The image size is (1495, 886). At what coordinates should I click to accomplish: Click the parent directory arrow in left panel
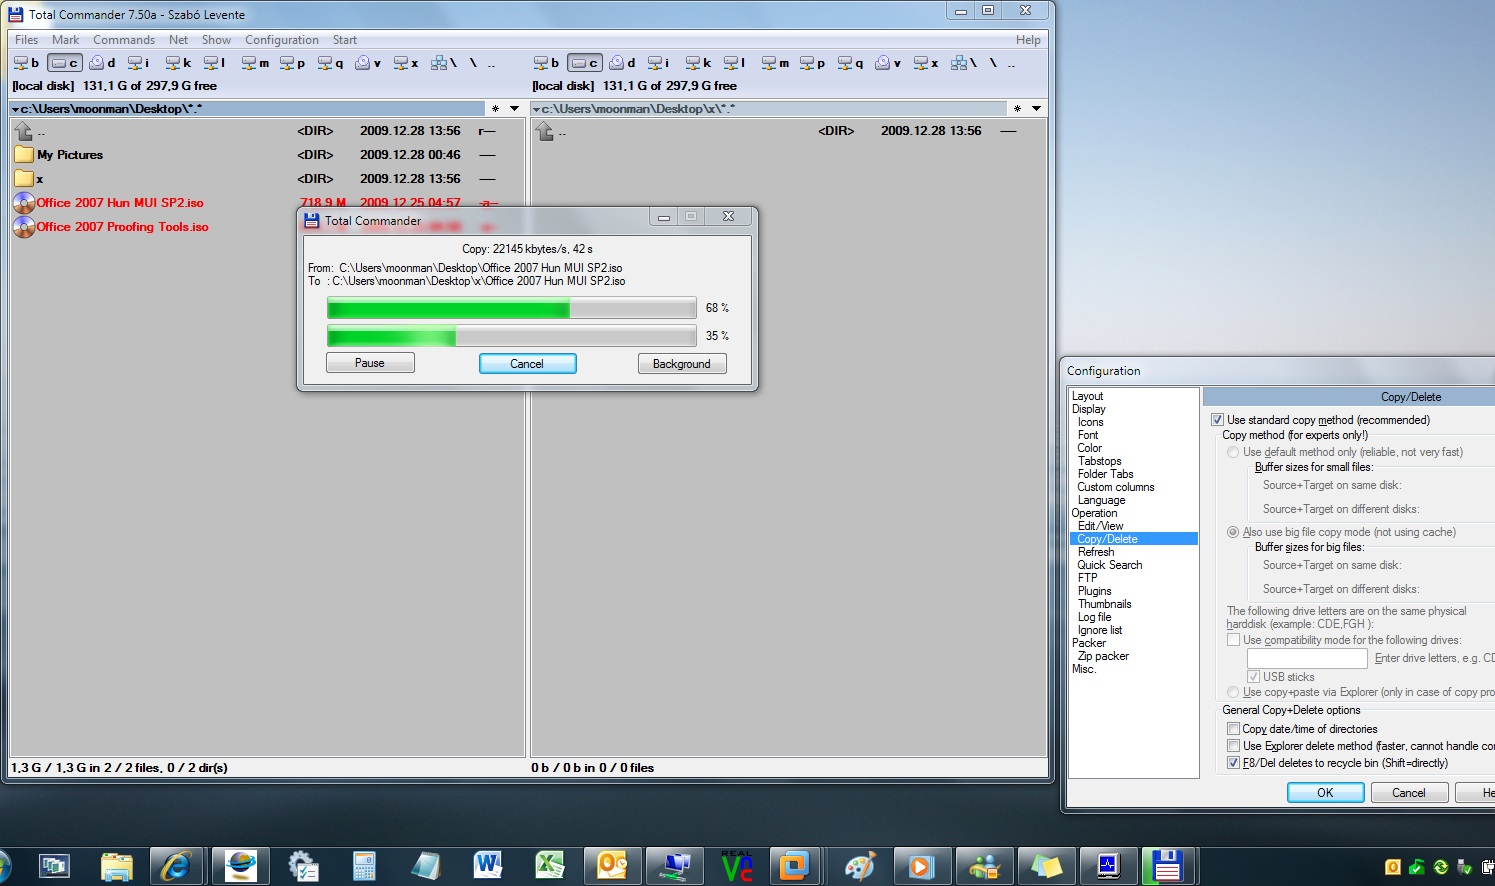pos(24,131)
